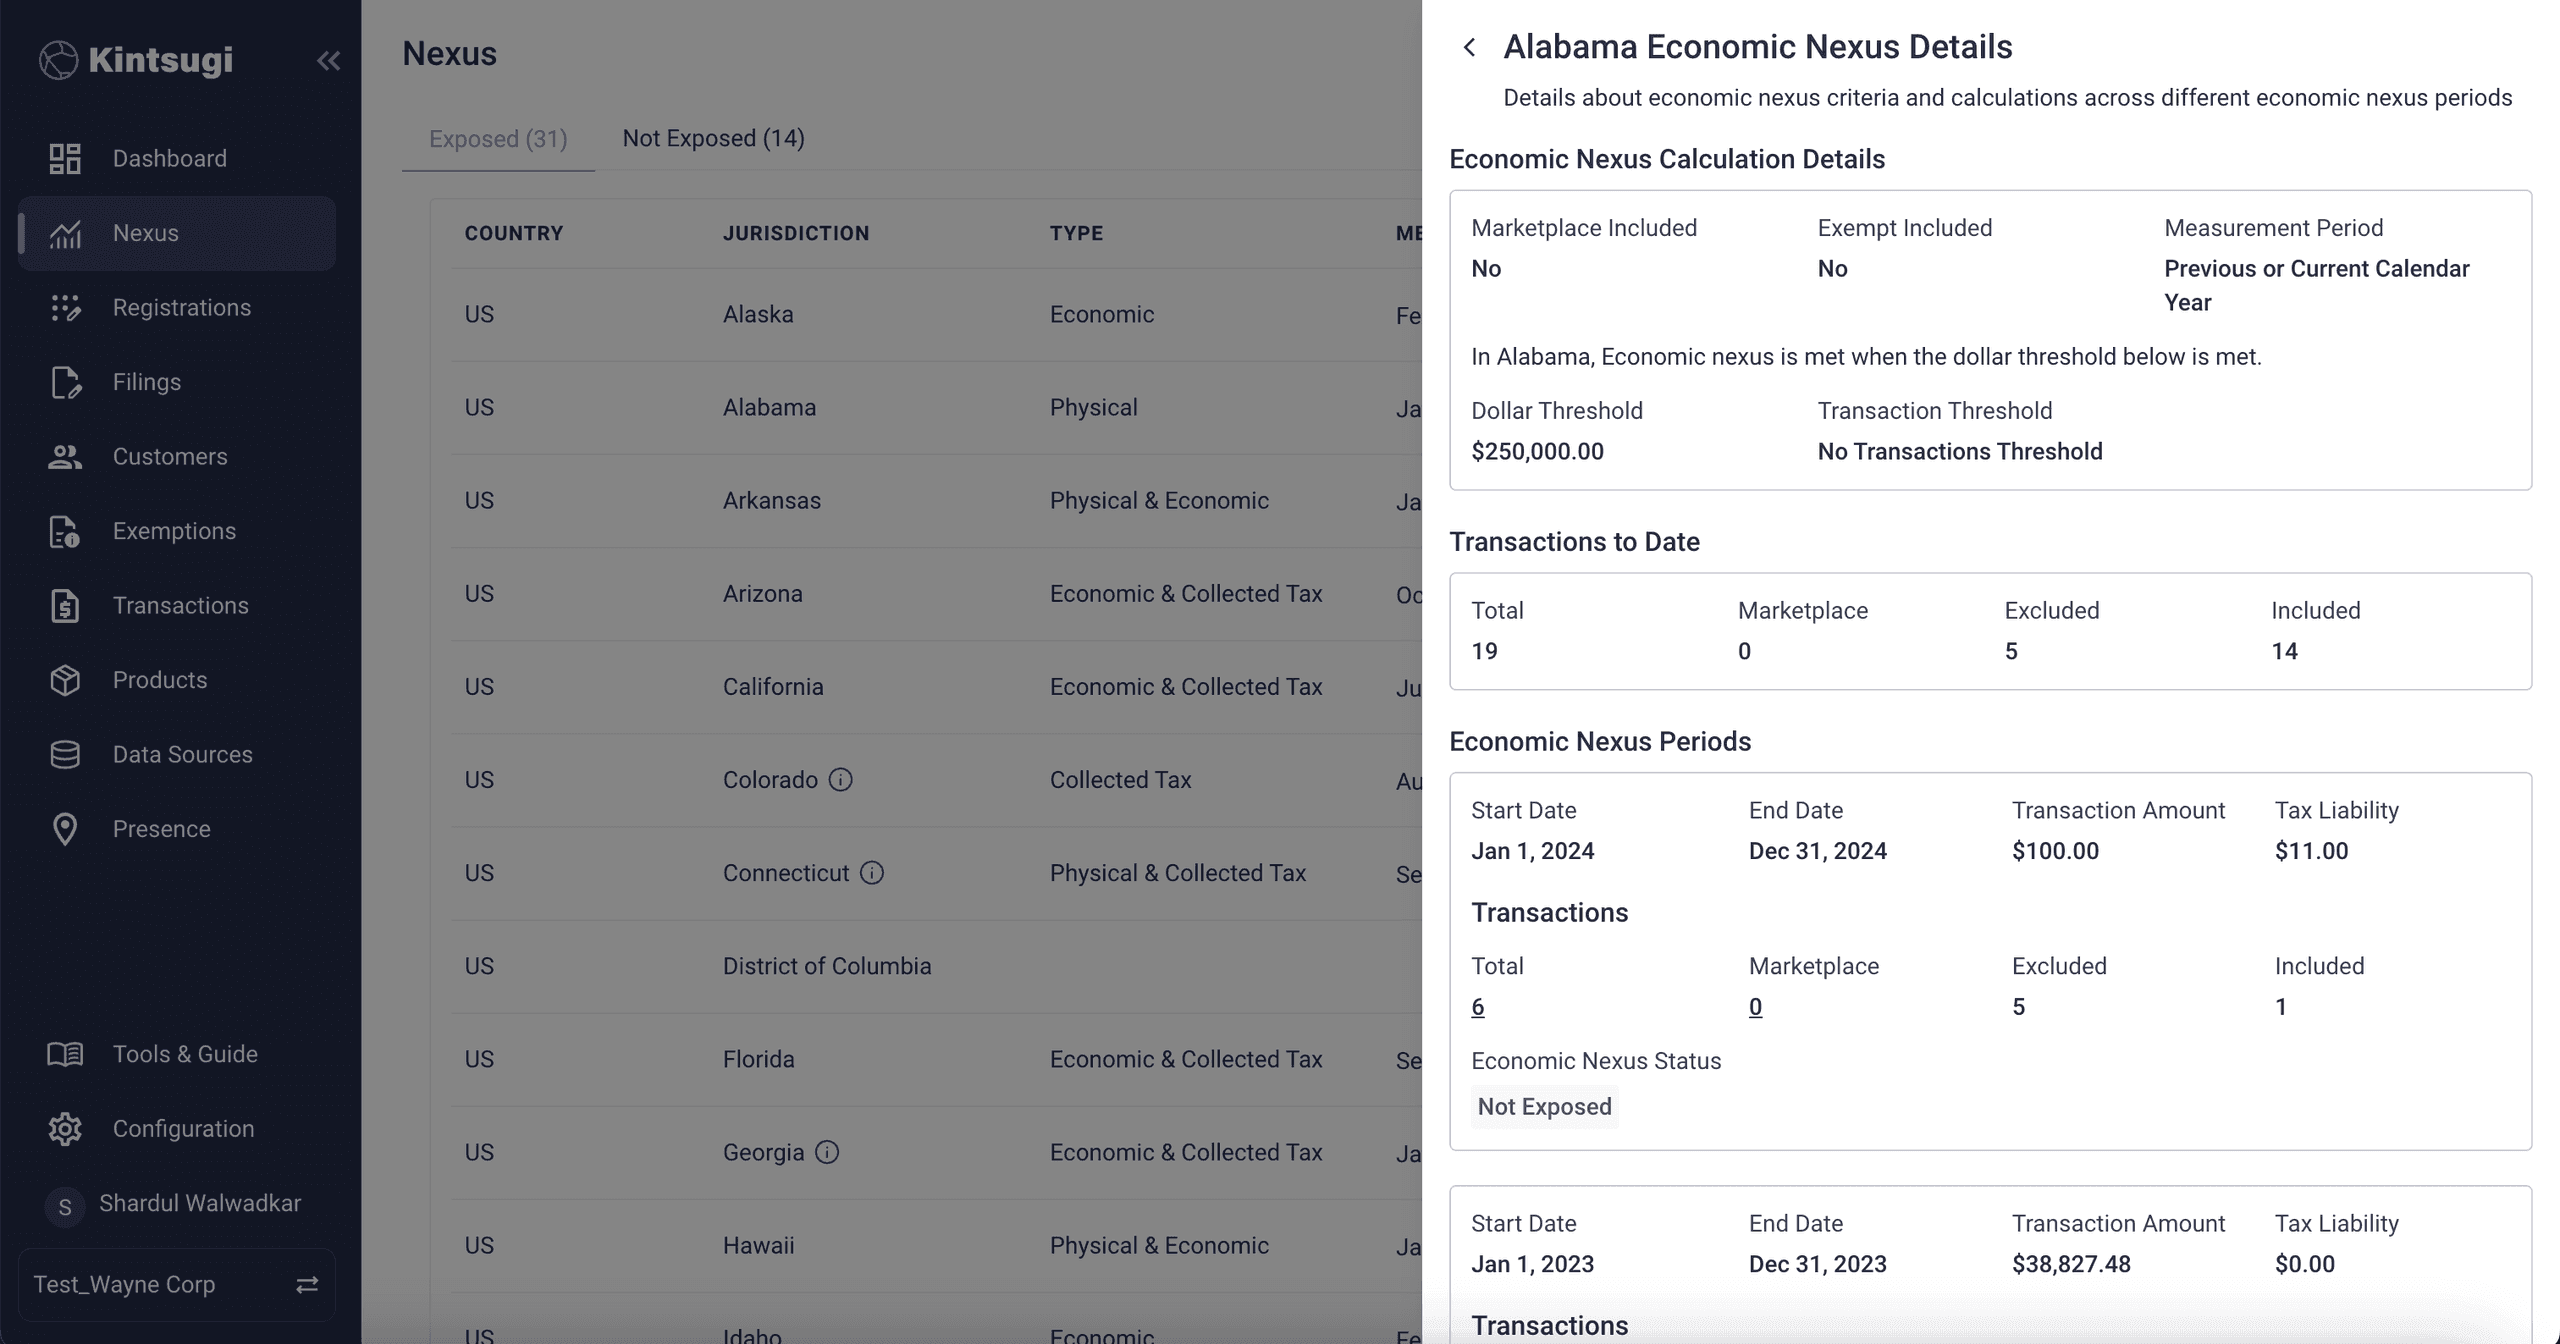Collapse sidebar with the double chevron
The image size is (2560, 1344).
tap(328, 61)
